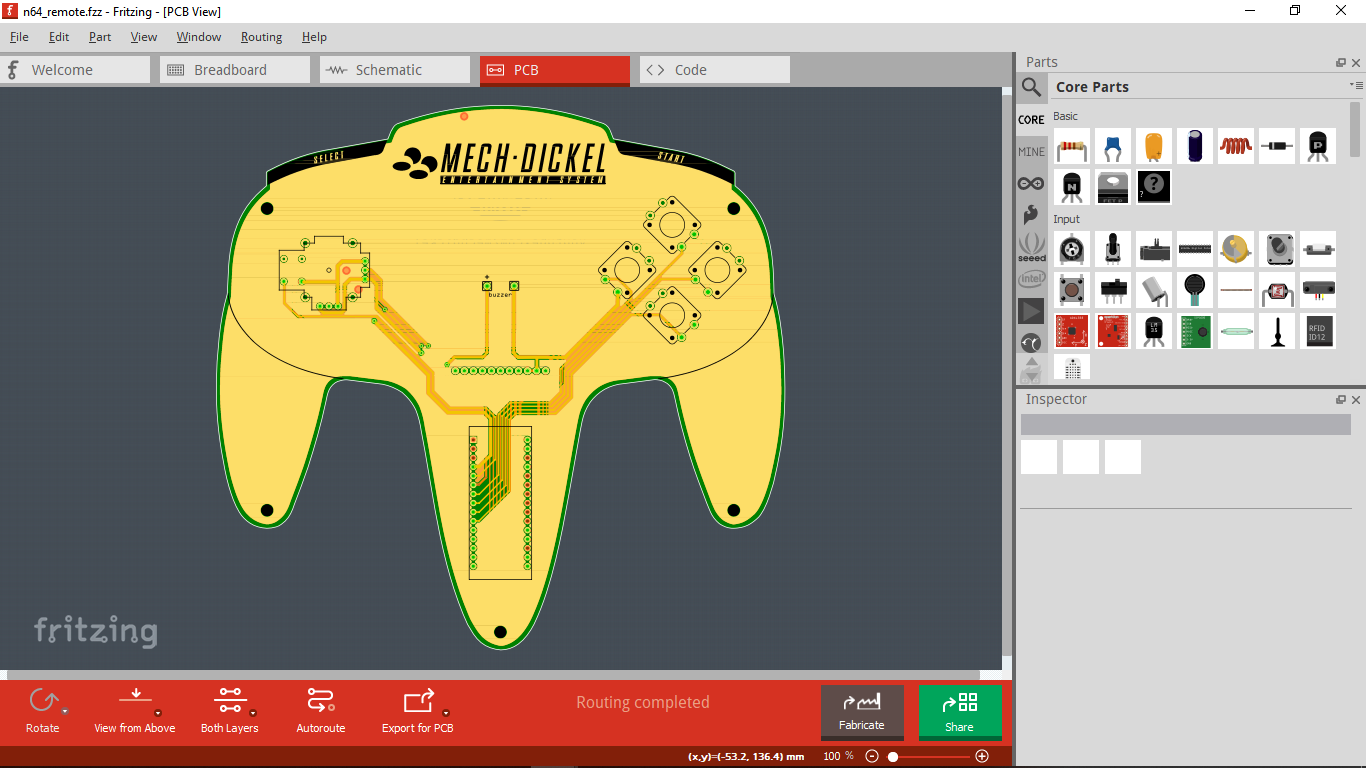
Task: Open the Seeed parts bin
Action: [x=1031, y=246]
